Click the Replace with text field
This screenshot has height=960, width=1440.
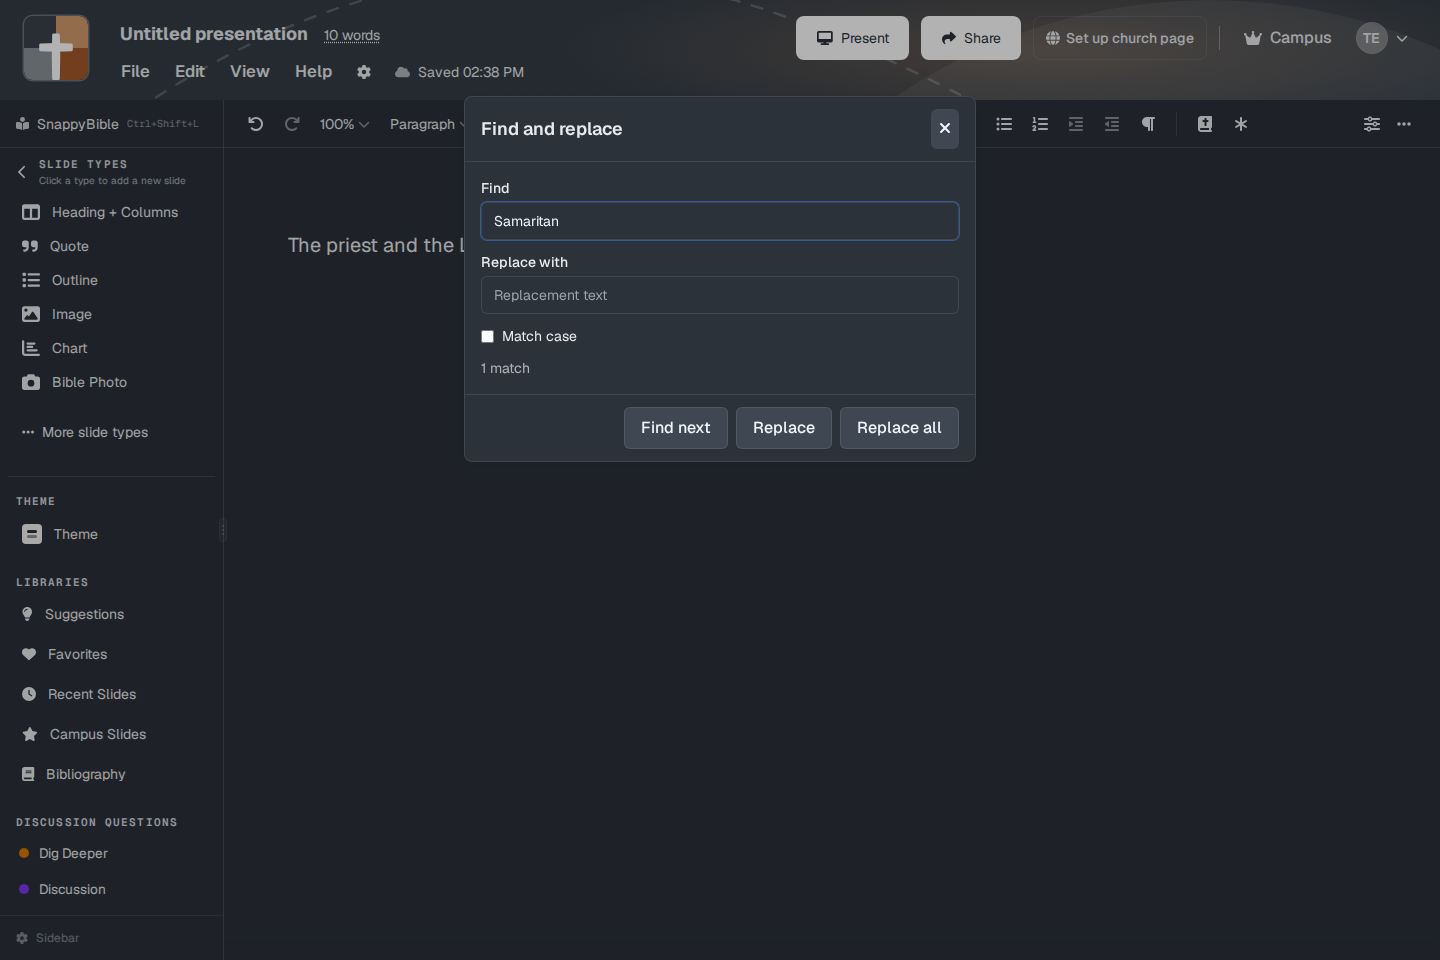720,295
